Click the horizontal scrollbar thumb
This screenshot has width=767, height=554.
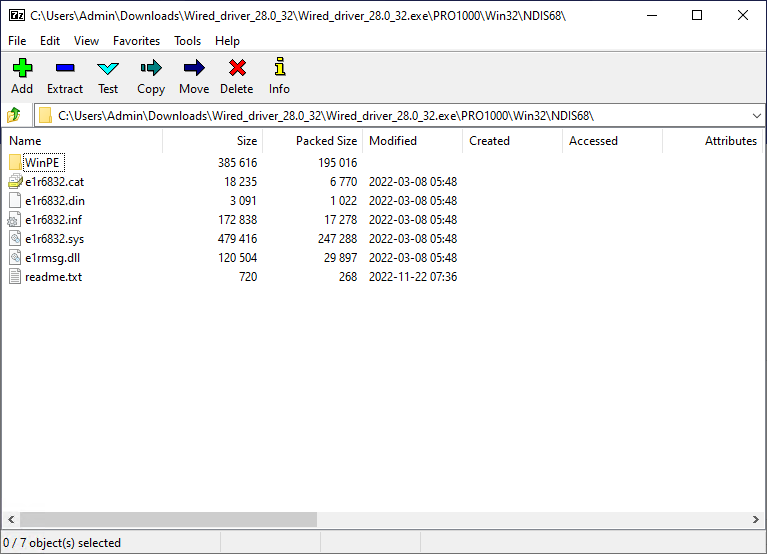click(x=168, y=520)
